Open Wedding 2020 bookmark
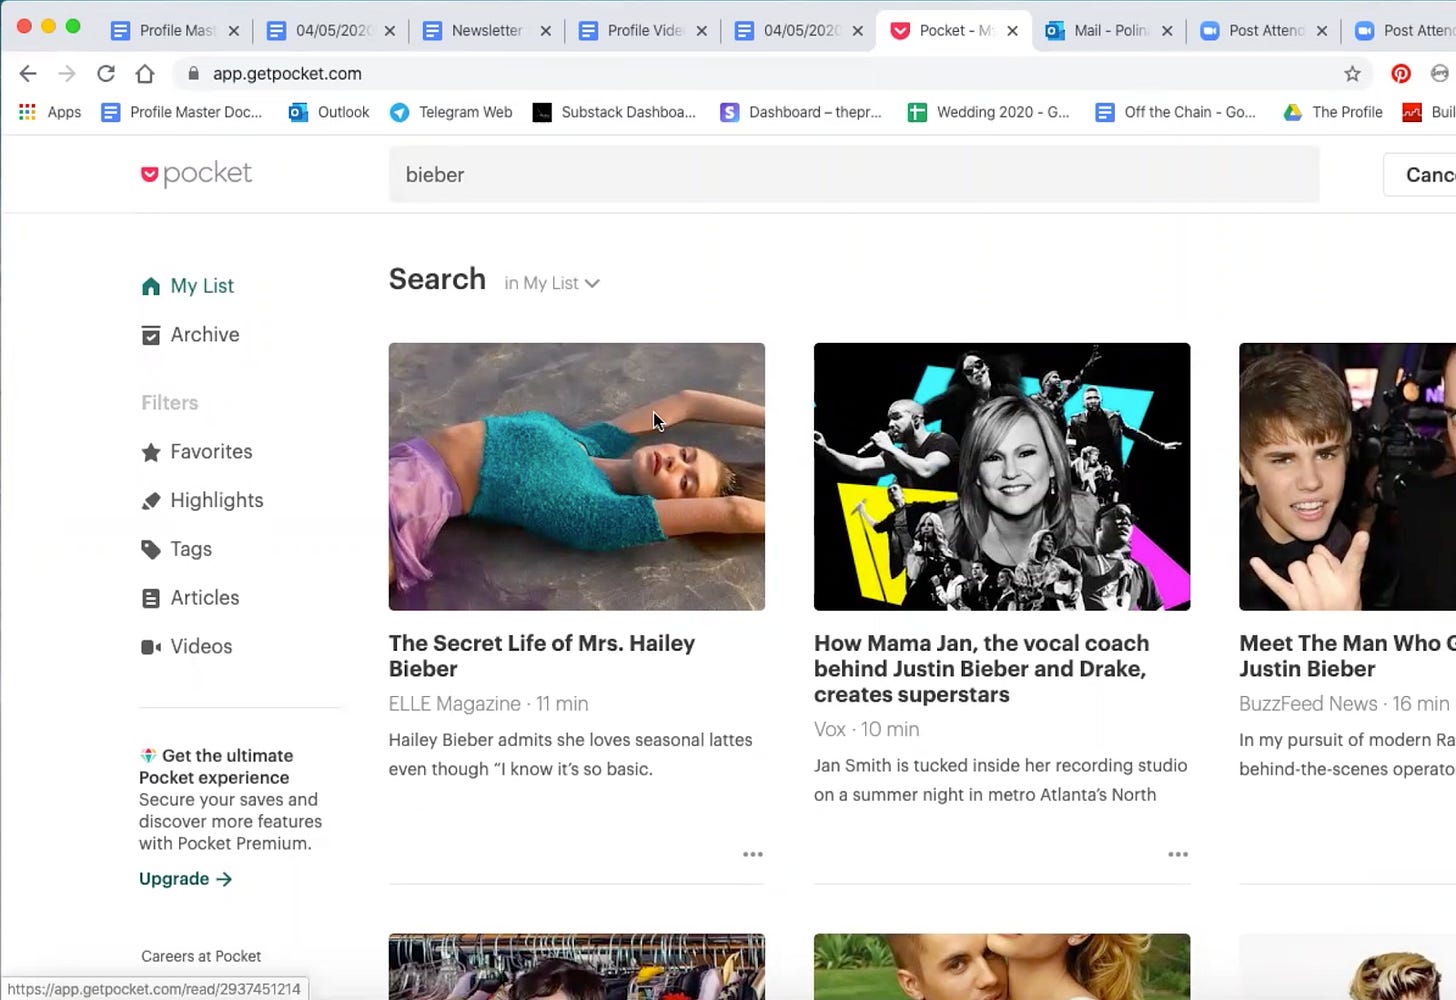The width and height of the screenshot is (1456, 1000). pos(988,112)
